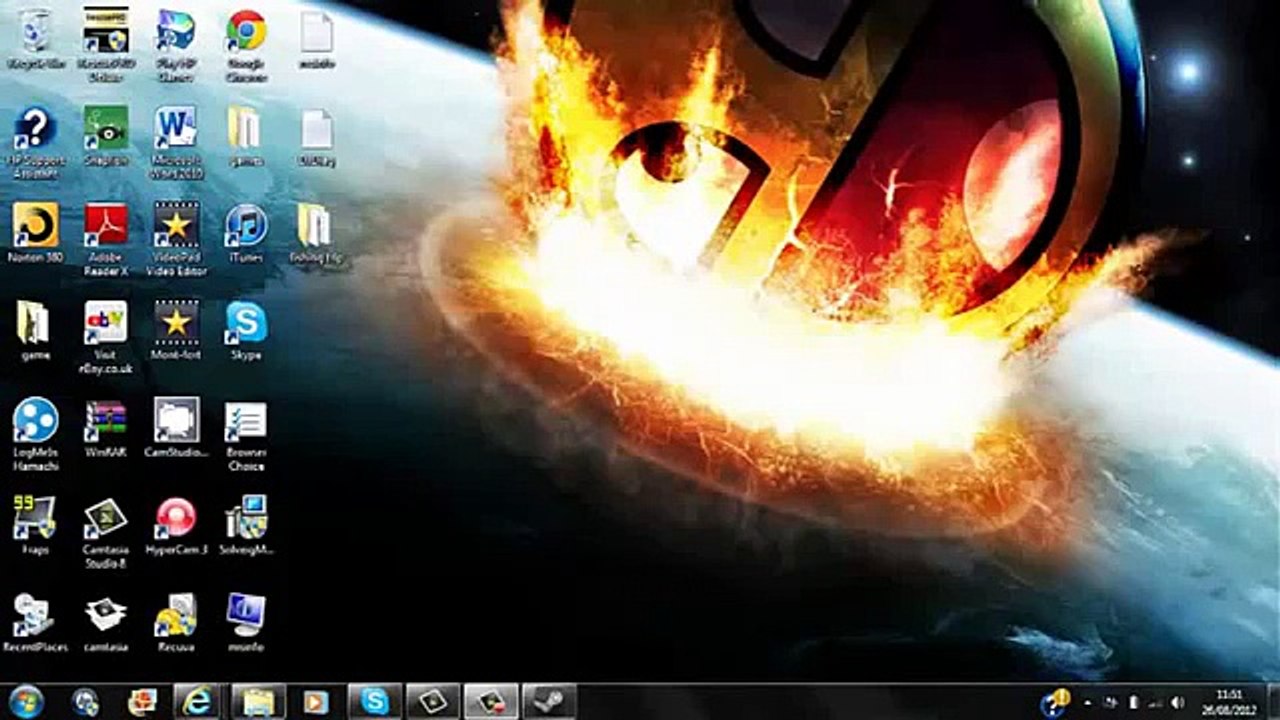Select the folder icon labeled game
1280x720 pixels.
coord(35,330)
